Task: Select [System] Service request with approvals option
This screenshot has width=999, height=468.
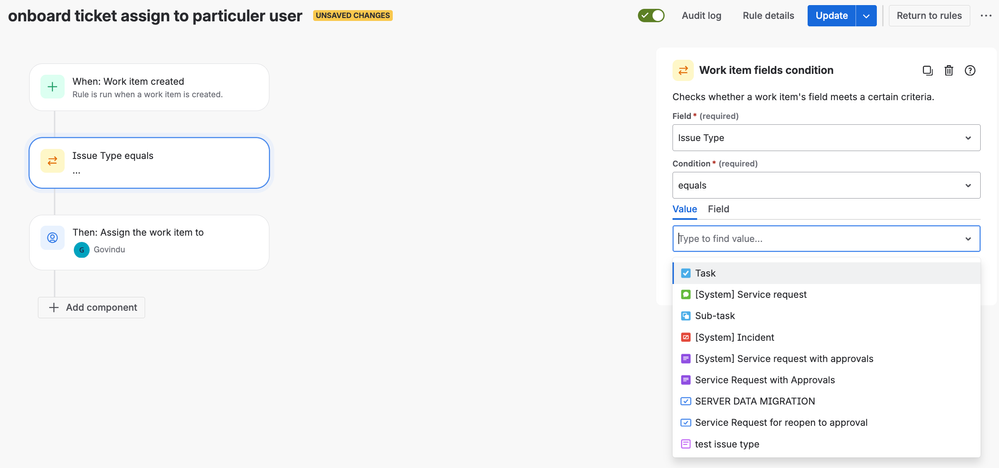Action: click(x=826, y=358)
